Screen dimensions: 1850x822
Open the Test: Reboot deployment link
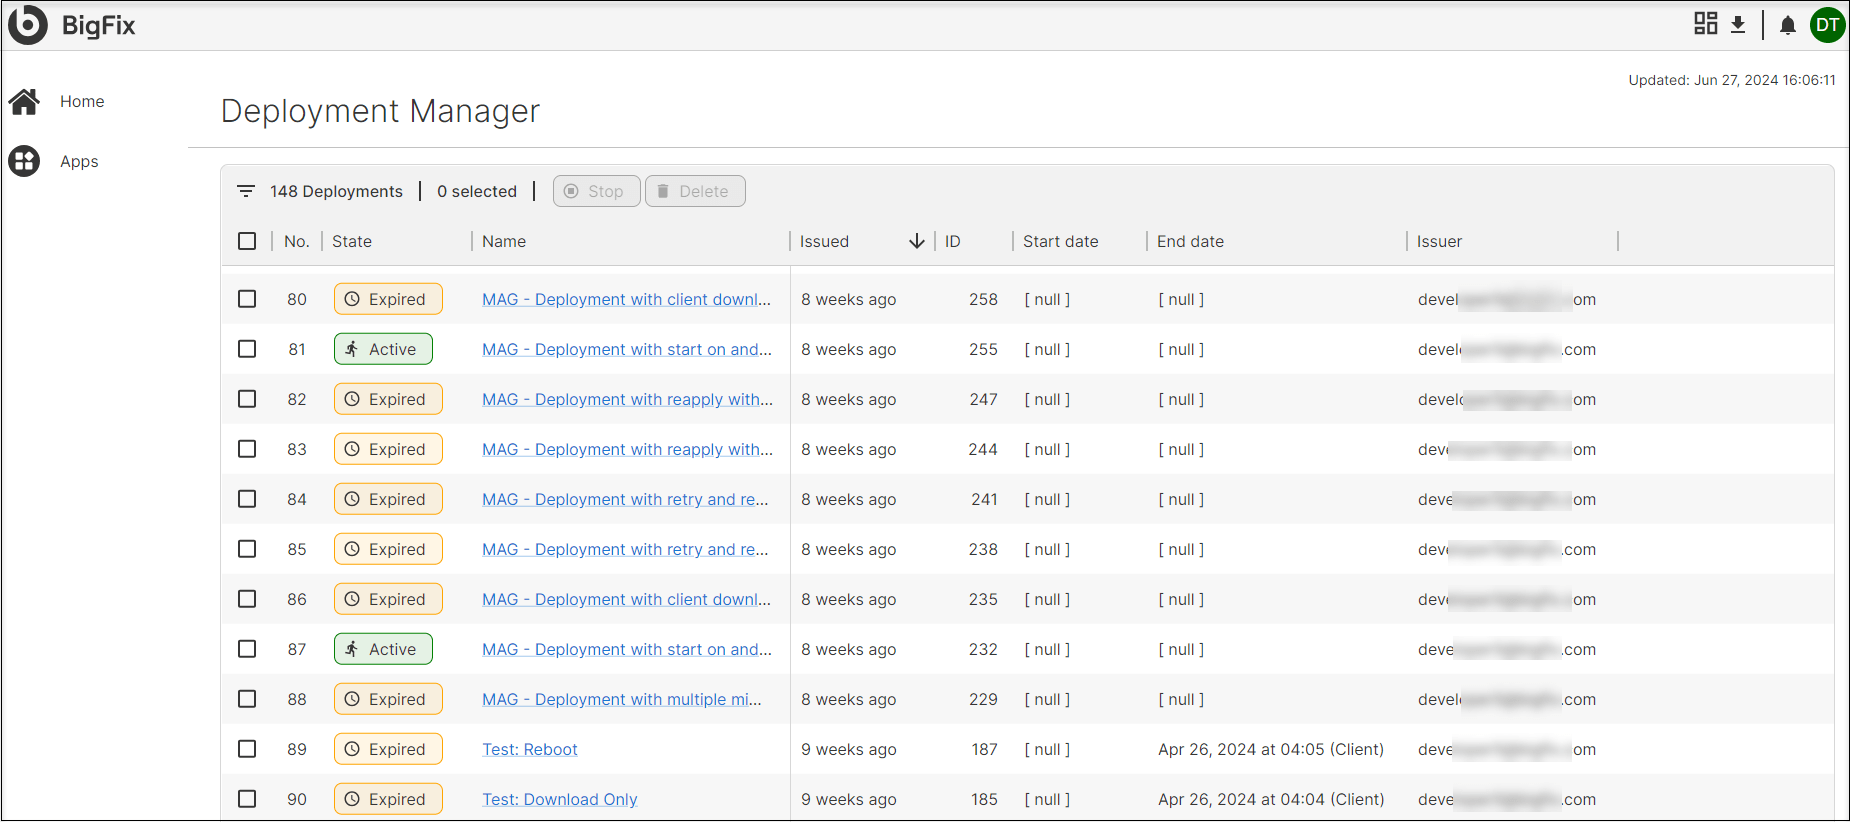click(530, 749)
